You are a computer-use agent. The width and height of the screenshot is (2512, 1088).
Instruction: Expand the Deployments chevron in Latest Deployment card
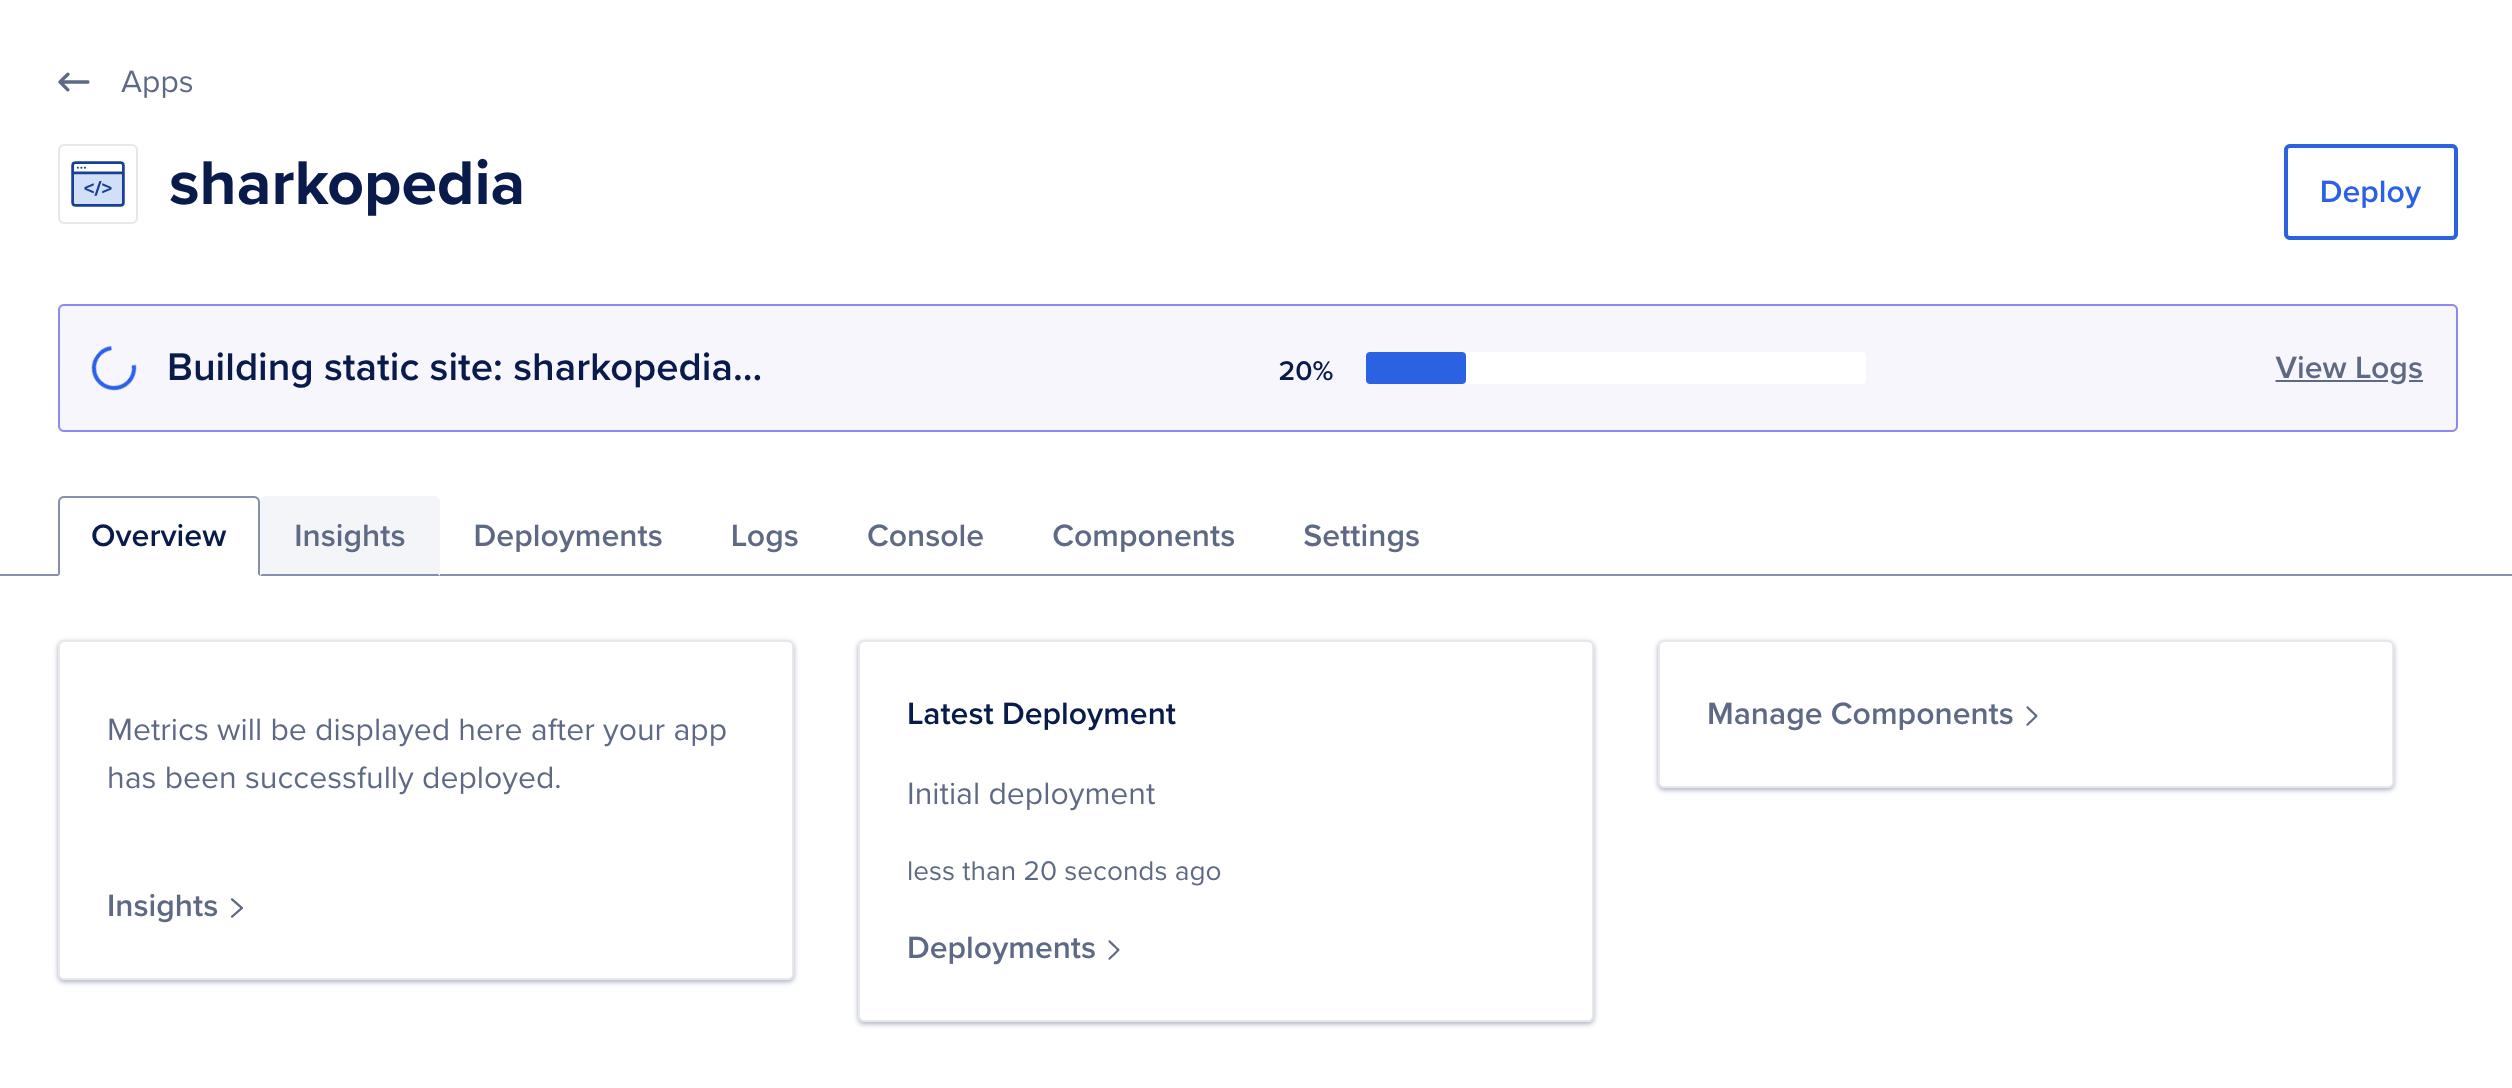1115,948
